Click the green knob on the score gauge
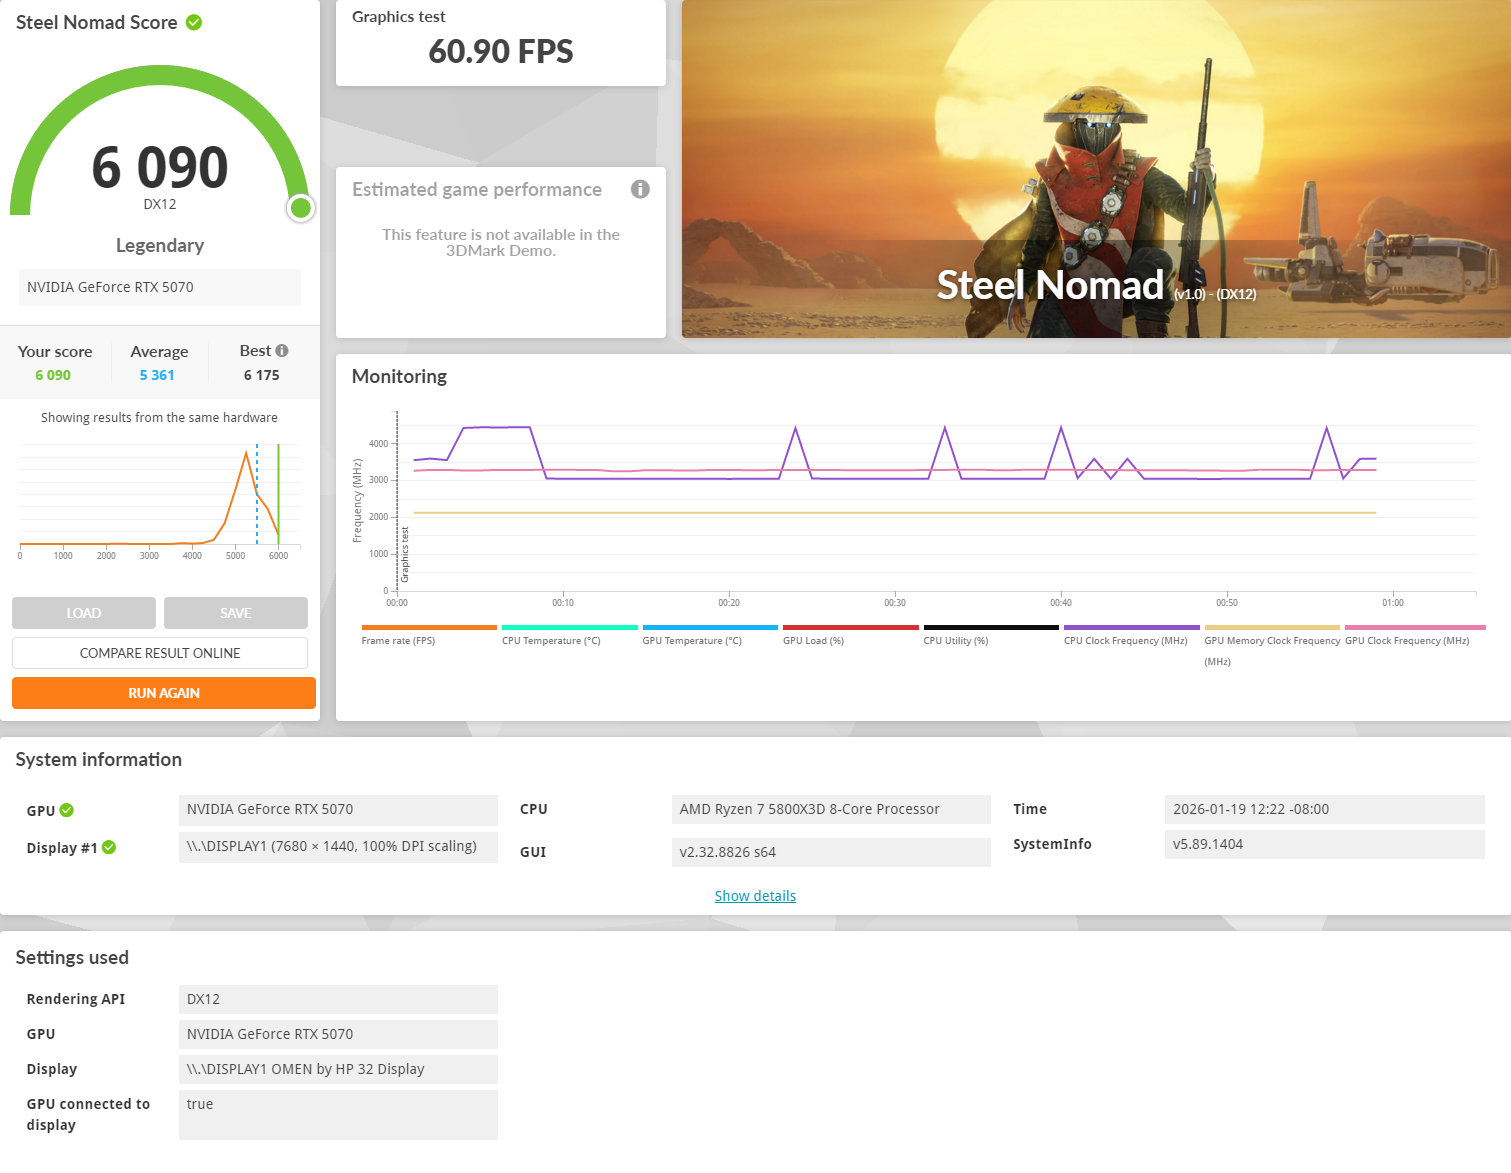The width and height of the screenshot is (1511, 1173). 300,207
